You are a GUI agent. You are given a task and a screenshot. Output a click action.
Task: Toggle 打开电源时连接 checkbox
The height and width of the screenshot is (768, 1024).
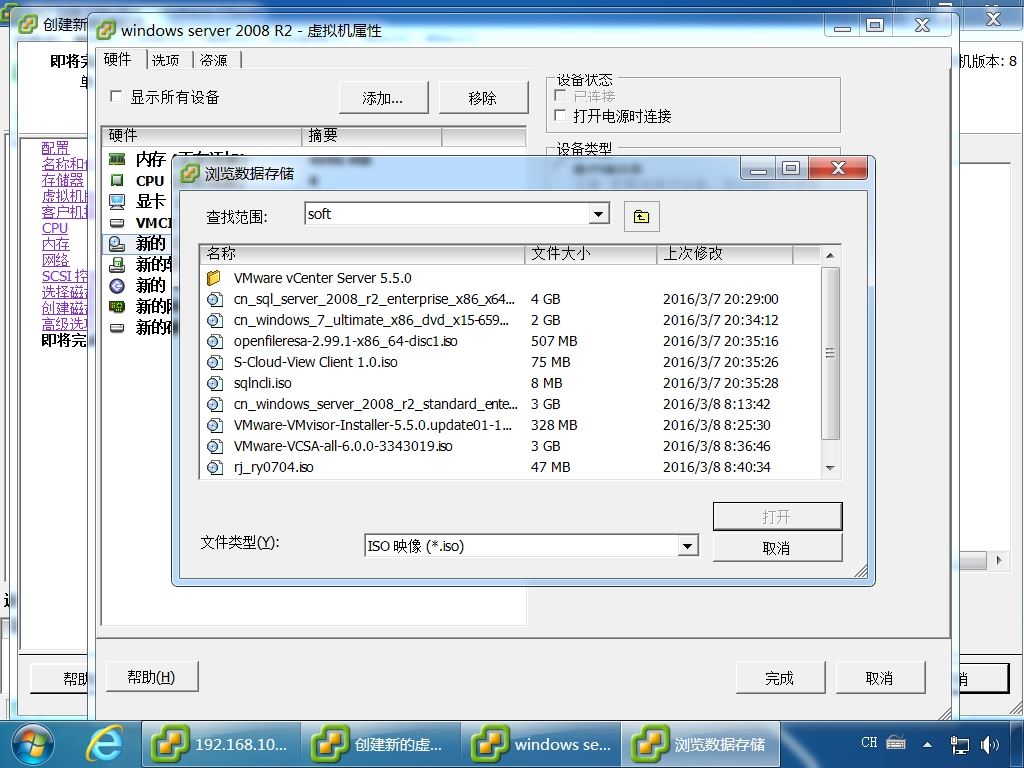(x=560, y=116)
